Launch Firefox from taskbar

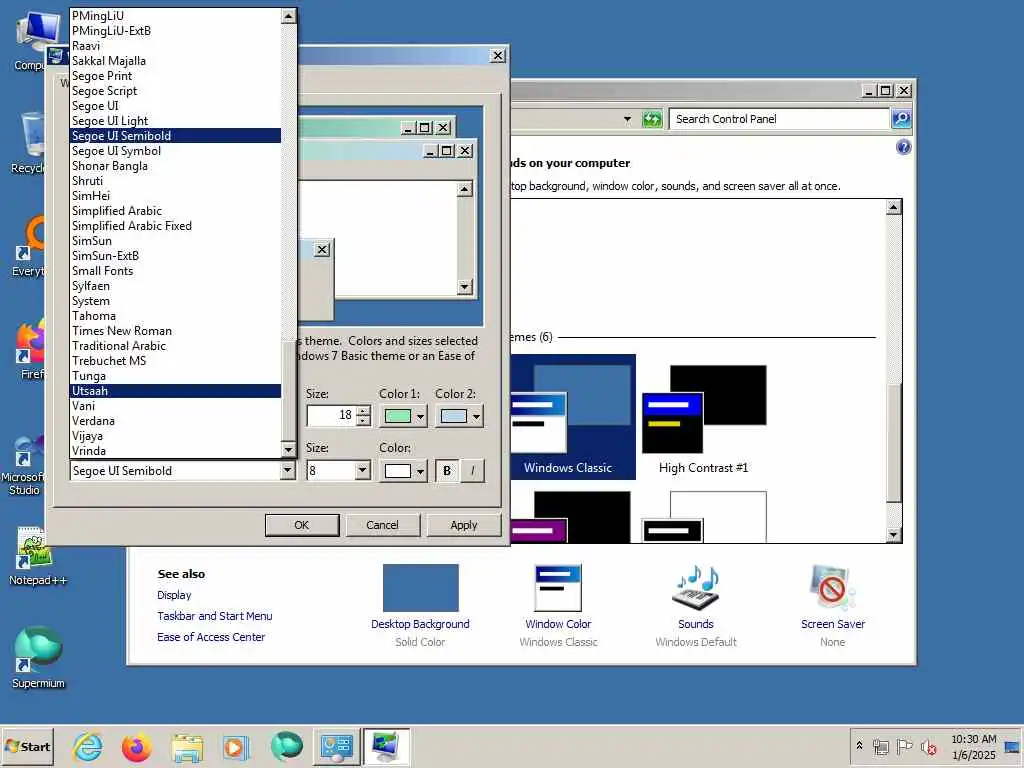(x=136, y=746)
